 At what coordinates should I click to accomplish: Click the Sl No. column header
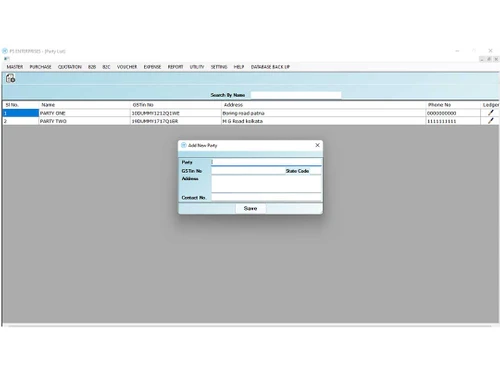point(21,105)
